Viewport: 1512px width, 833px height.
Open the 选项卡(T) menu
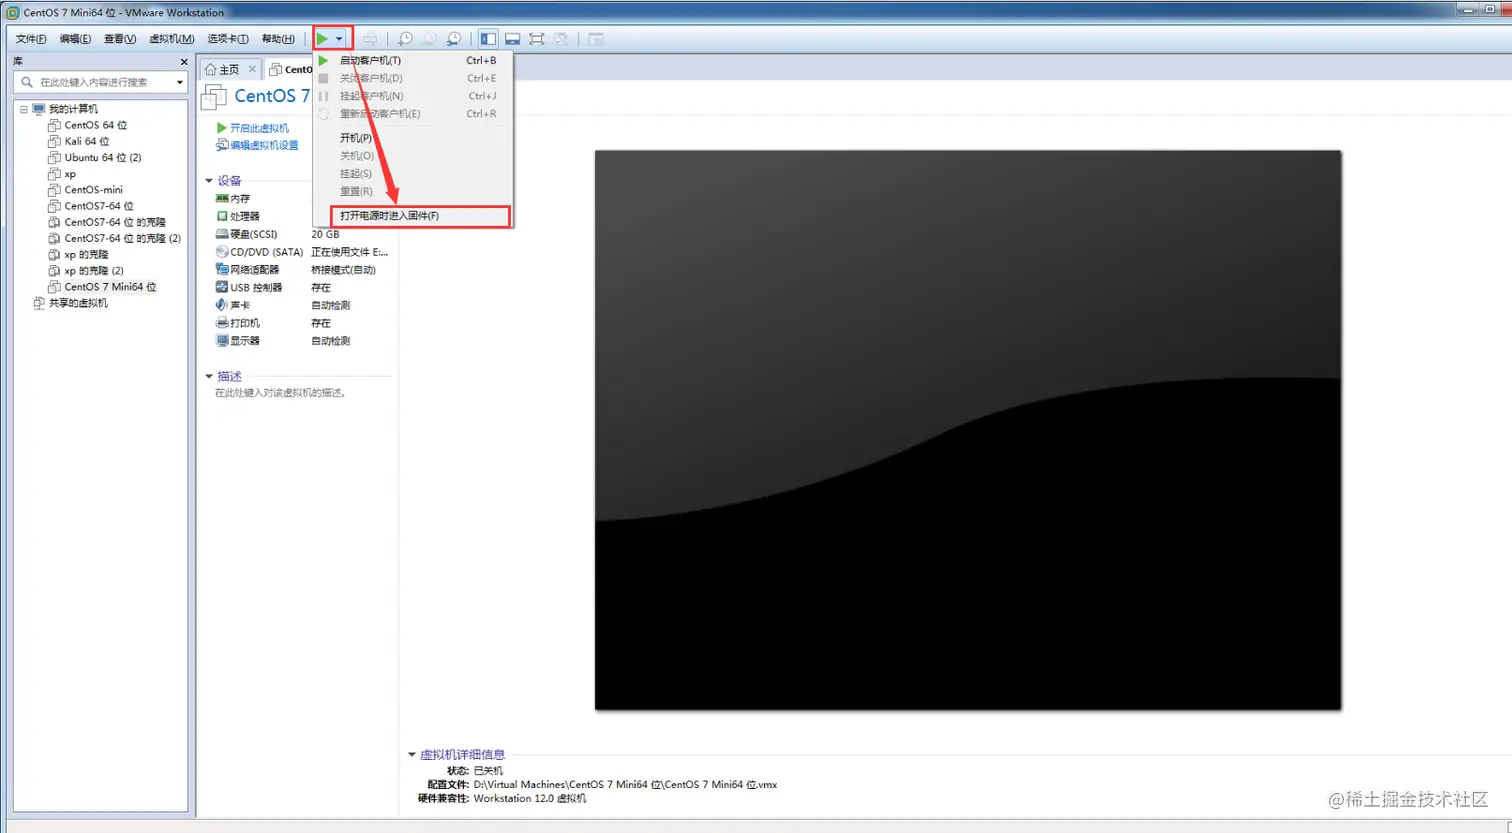[x=228, y=39]
